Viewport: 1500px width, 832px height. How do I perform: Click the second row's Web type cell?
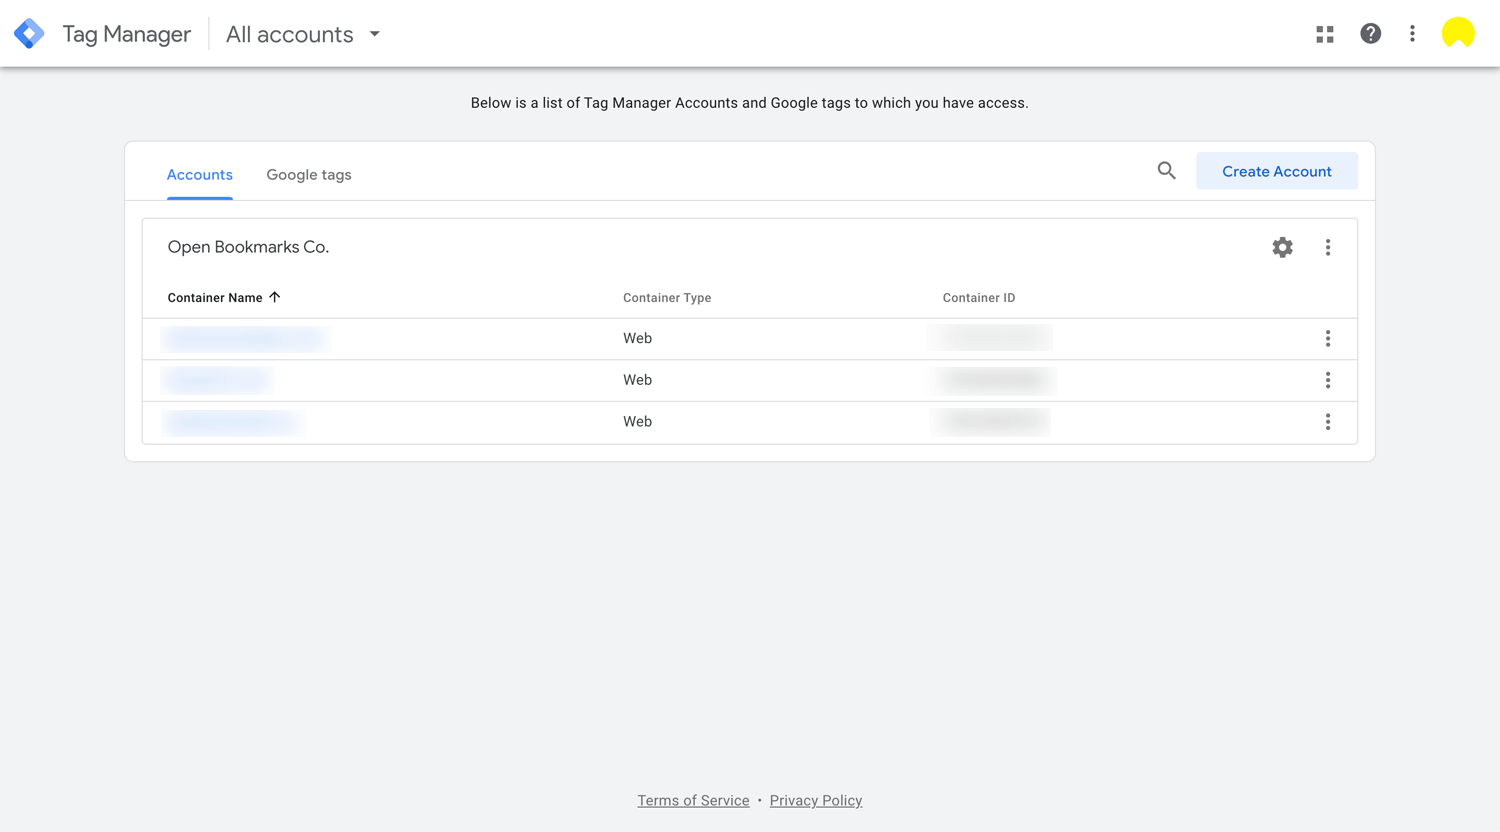click(637, 380)
